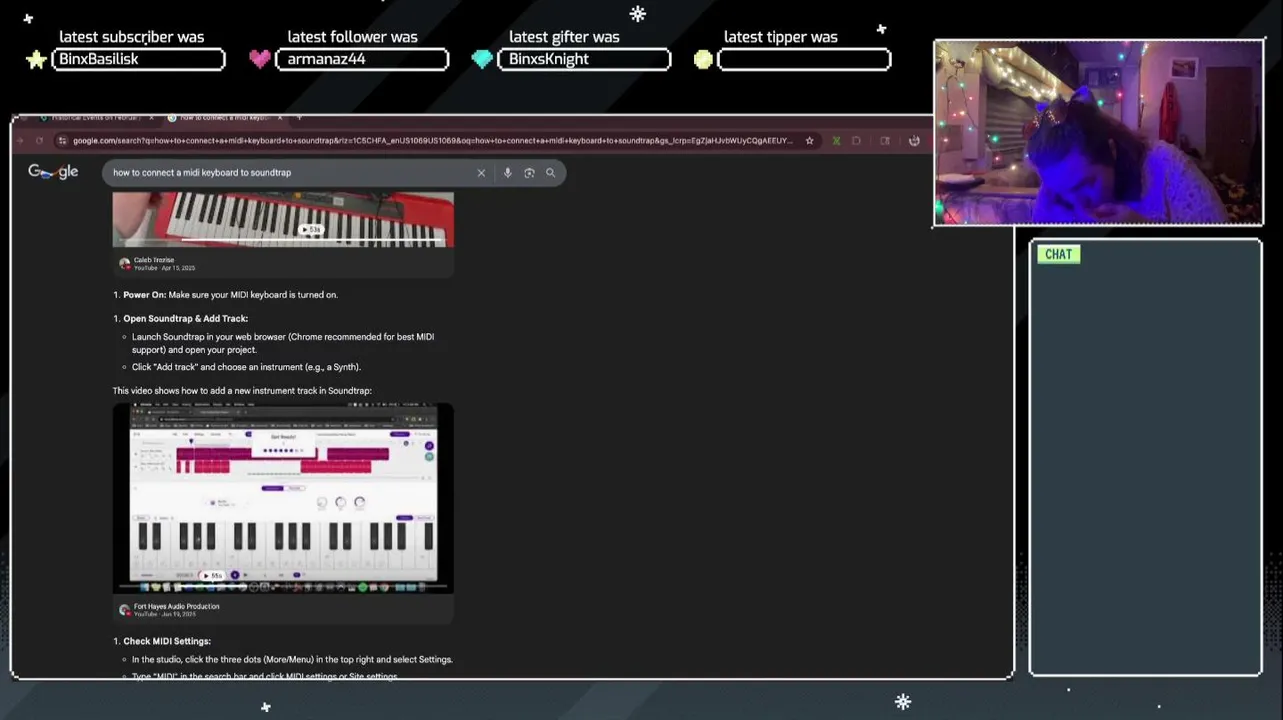Clear the Google search box text
The height and width of the screenshot is (720, 1283).
pyautogui.click(x=481, y=173)
